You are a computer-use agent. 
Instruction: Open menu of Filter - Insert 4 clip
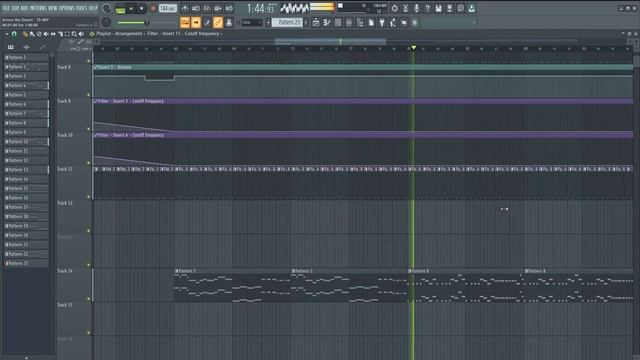[96, 135]
